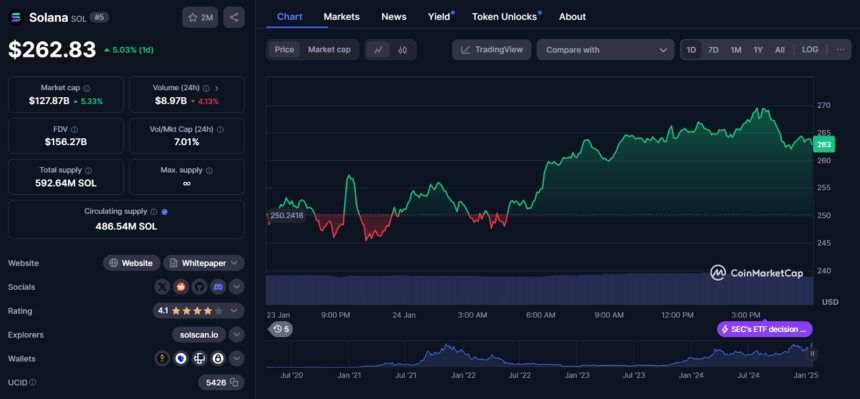Open the X (Twitter) social link

tap(162, 286)
